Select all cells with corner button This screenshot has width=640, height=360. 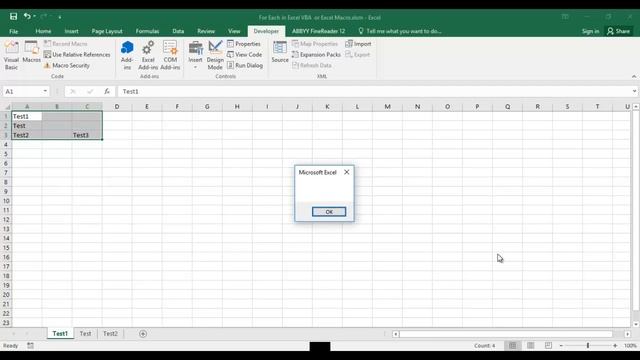point(7,107)
